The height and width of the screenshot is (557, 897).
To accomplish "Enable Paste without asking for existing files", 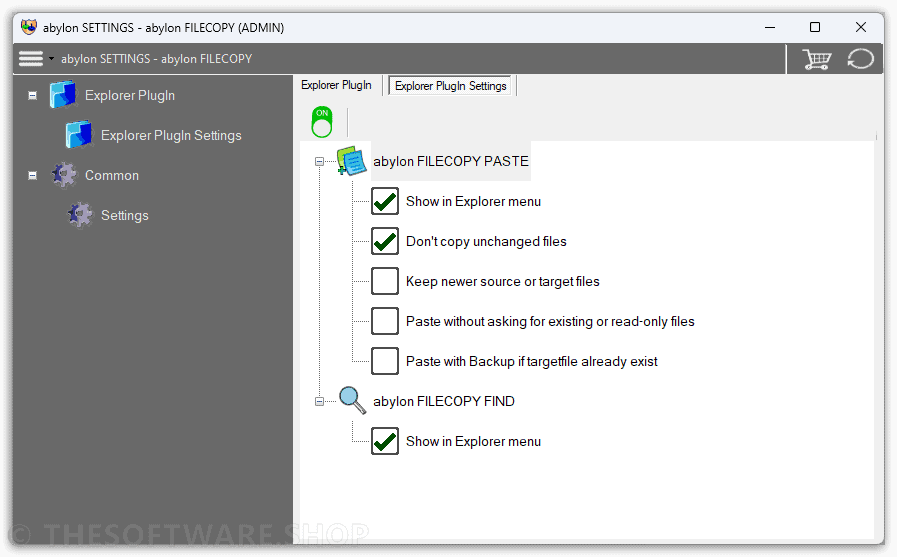I will (x=385, y=321).
